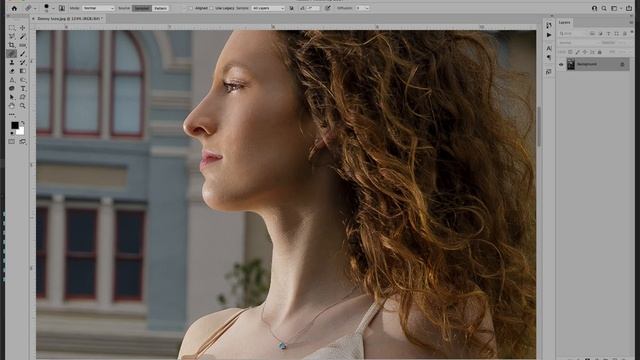Image resolution: width=640 pixels, height=360 pixels.
Task: Select the Eraser tool
Action: [11, 71]
